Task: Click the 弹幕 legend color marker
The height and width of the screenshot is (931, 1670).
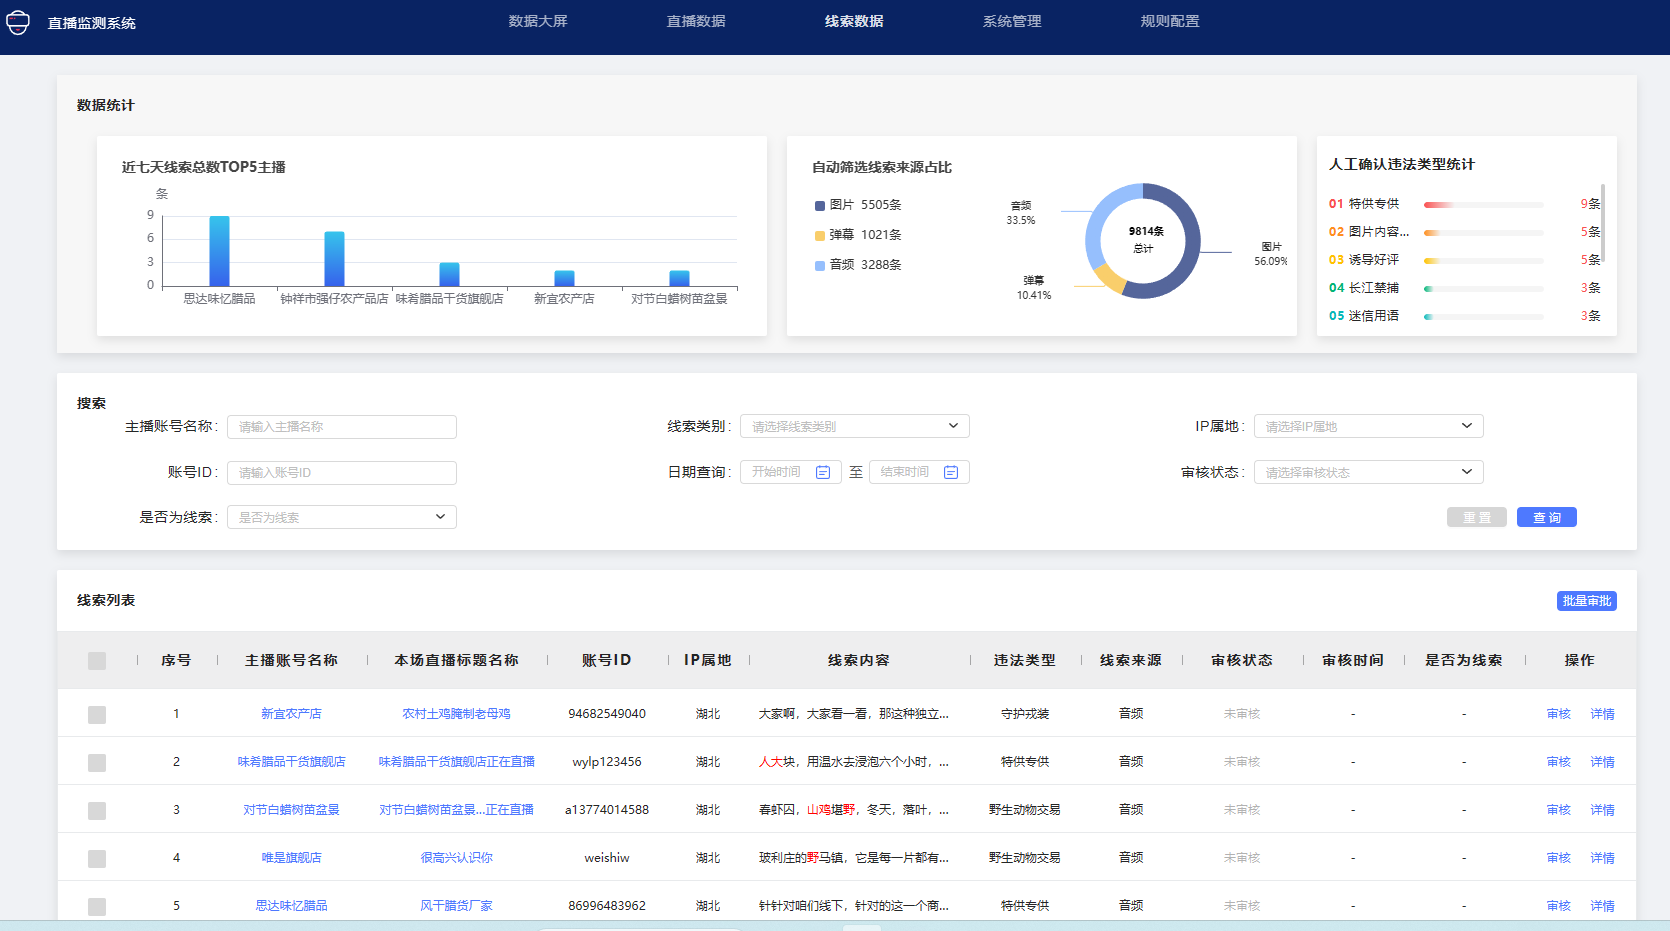Action: tap(820, 236)
